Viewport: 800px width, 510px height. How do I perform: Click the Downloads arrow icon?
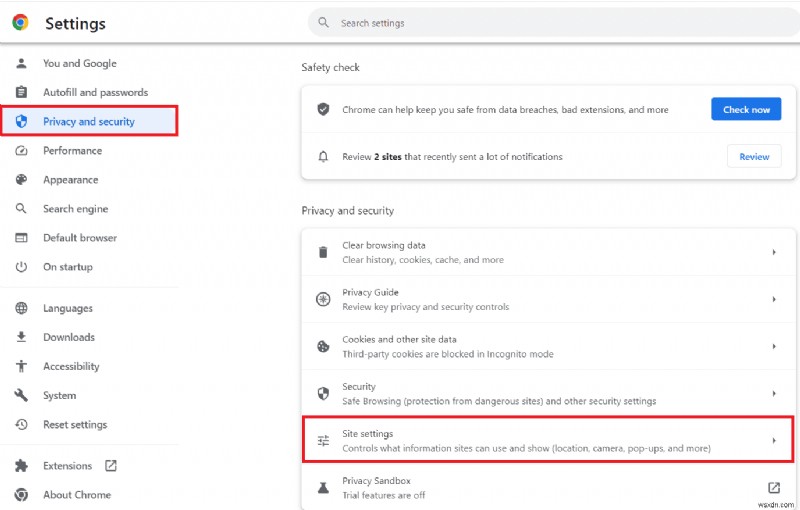click(x=21, y=337)
